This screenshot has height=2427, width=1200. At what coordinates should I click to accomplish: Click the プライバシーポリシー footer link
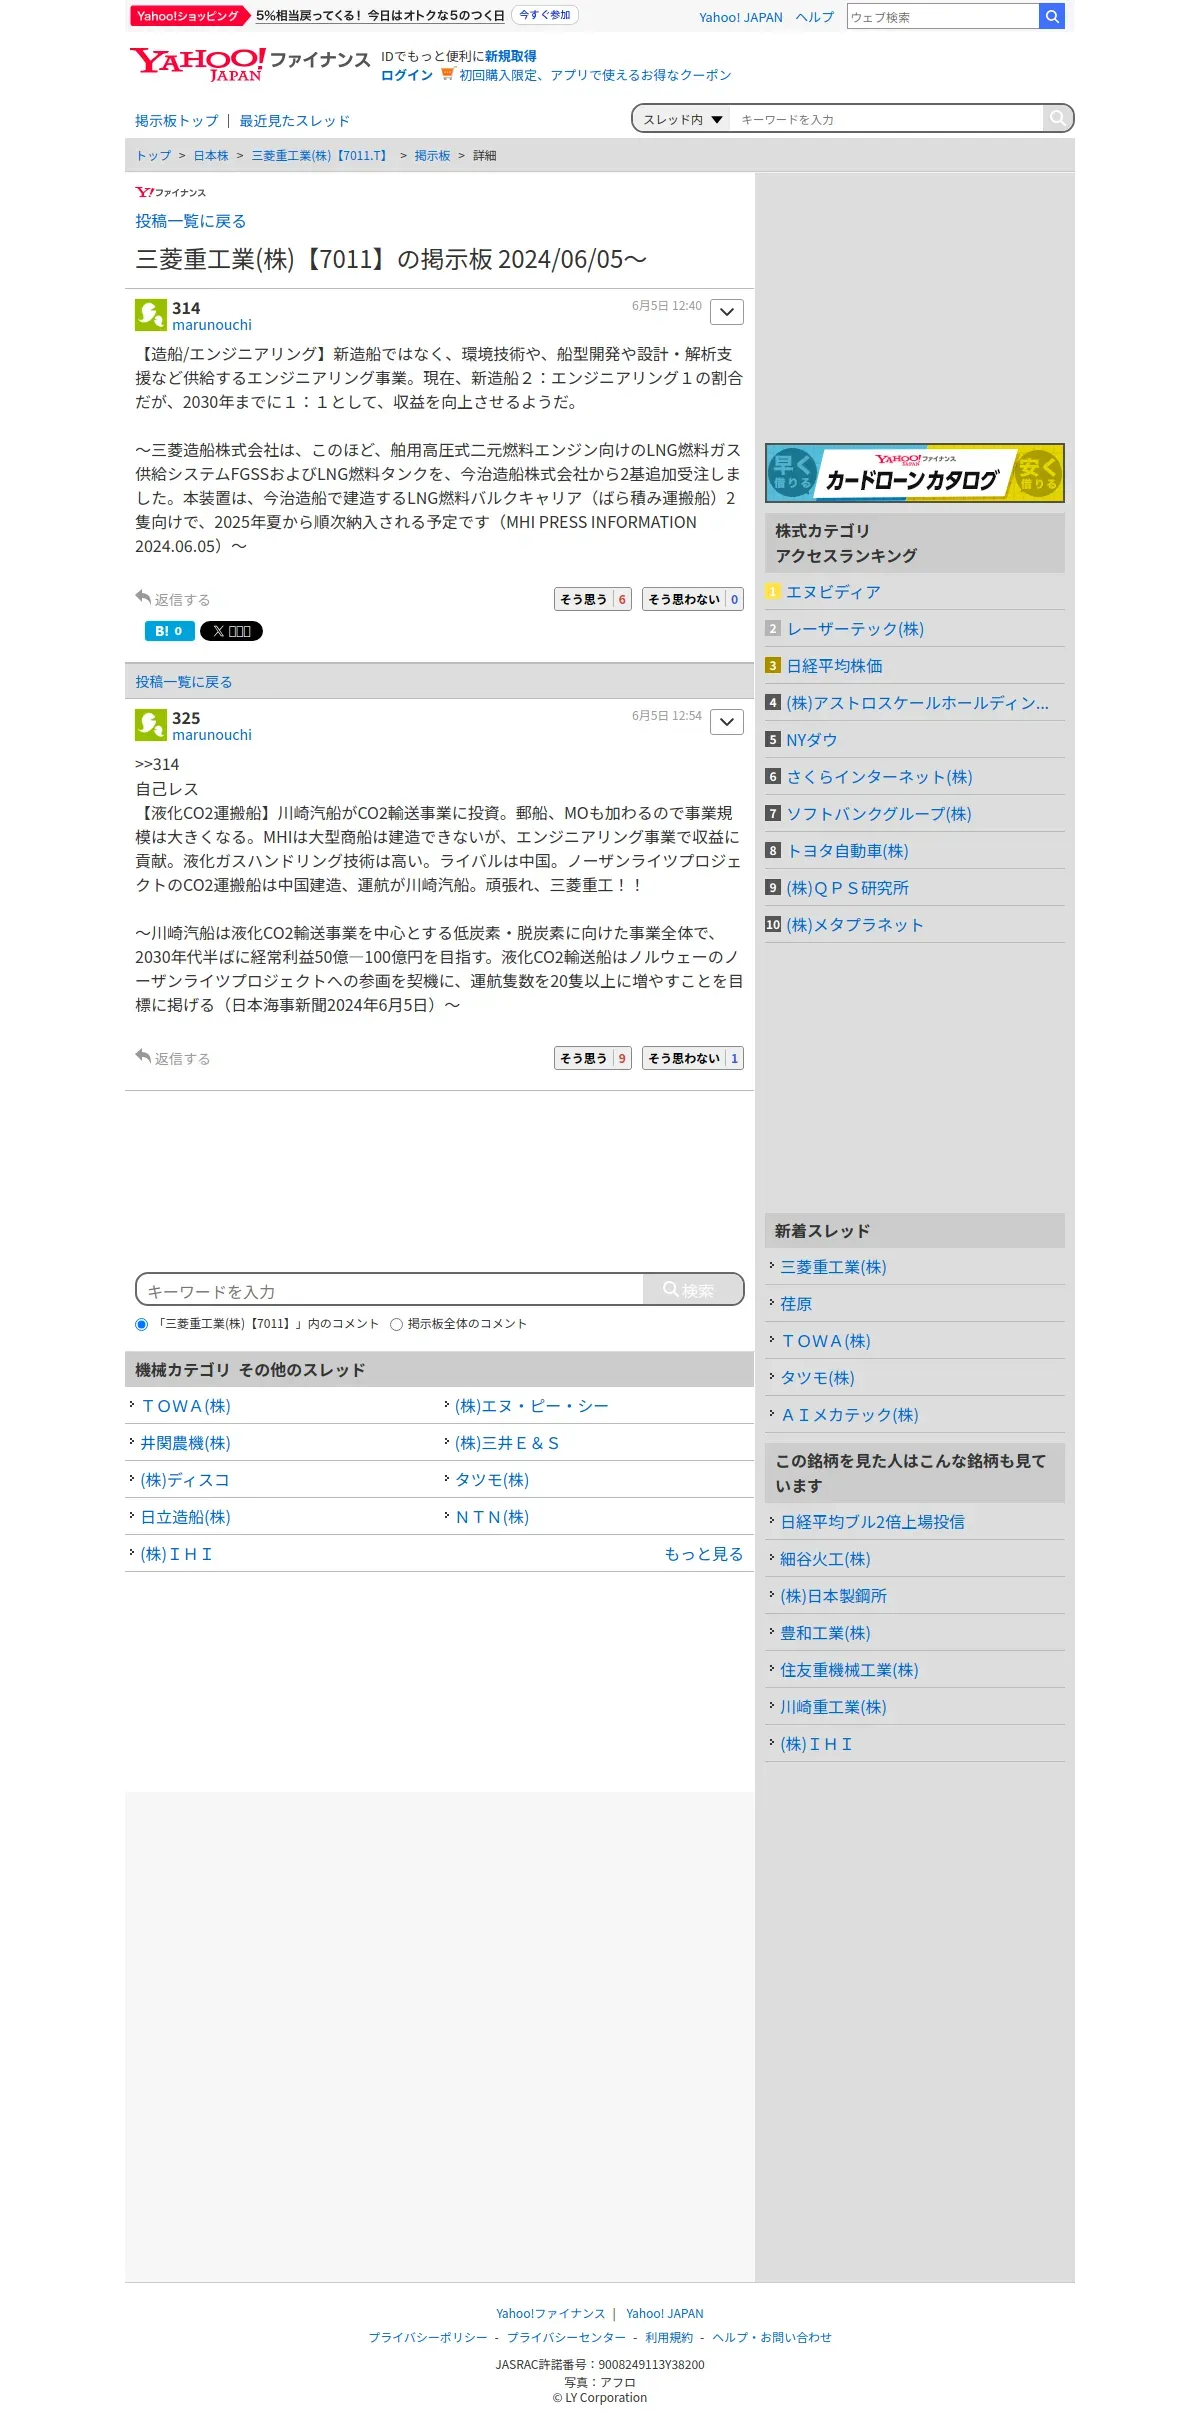coord(428,2337)
